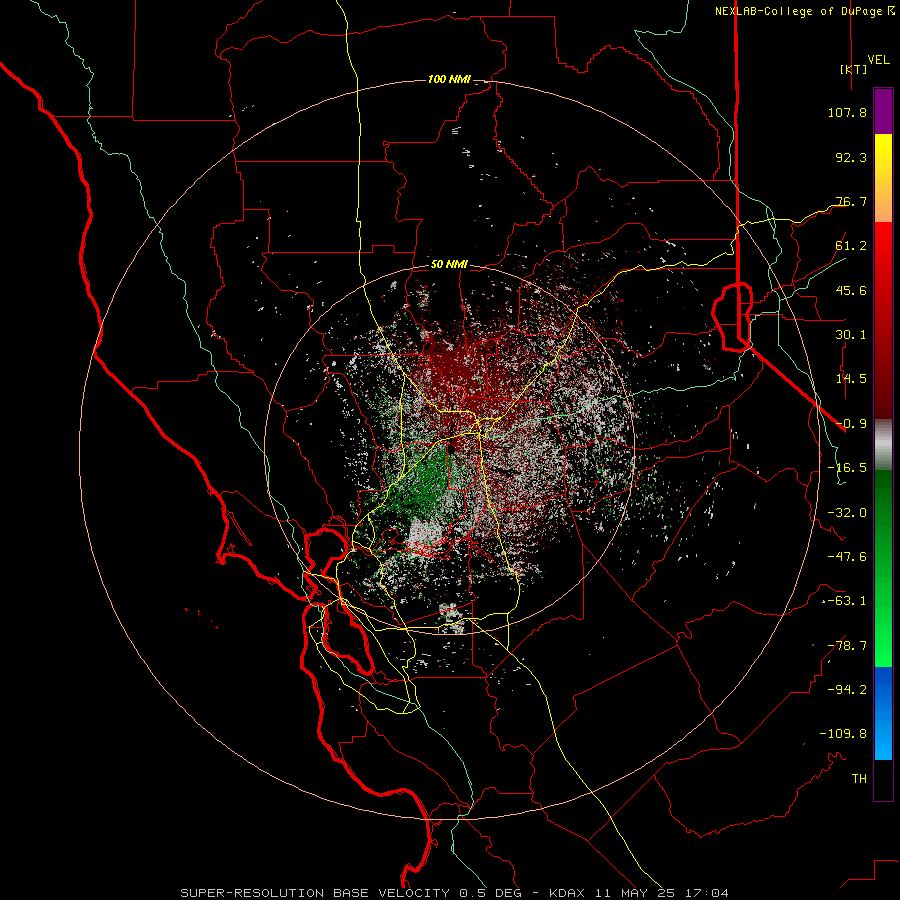Select the 61.2 scale value
Image resolution: width=900 pixels, height=900 pixels.
tap(851, 246)
